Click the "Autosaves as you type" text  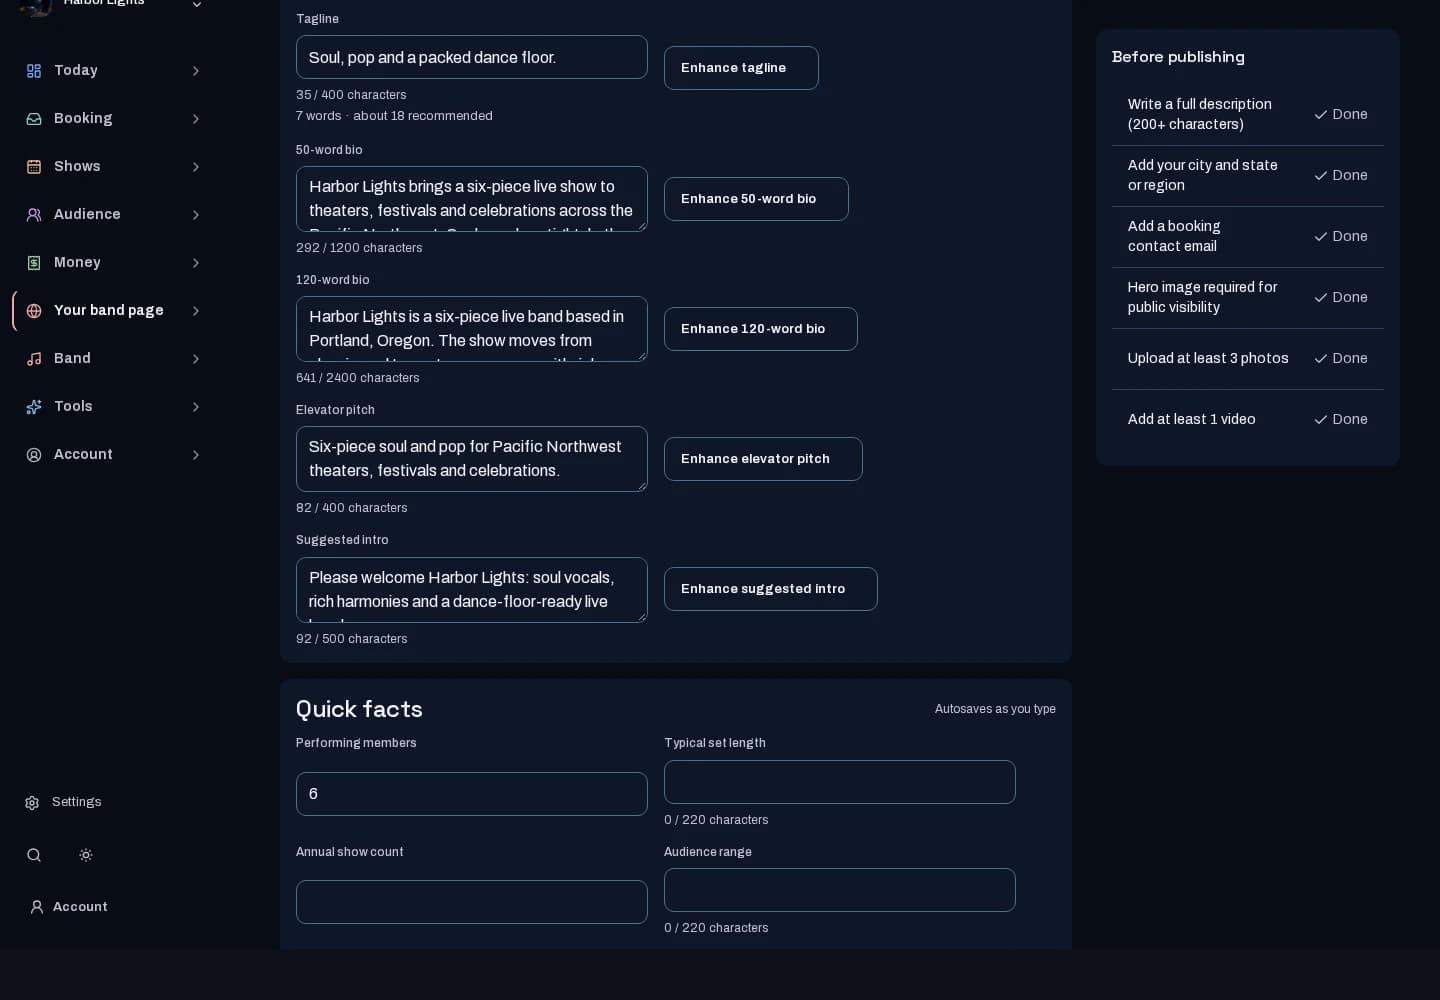click(x=995, y=709)
